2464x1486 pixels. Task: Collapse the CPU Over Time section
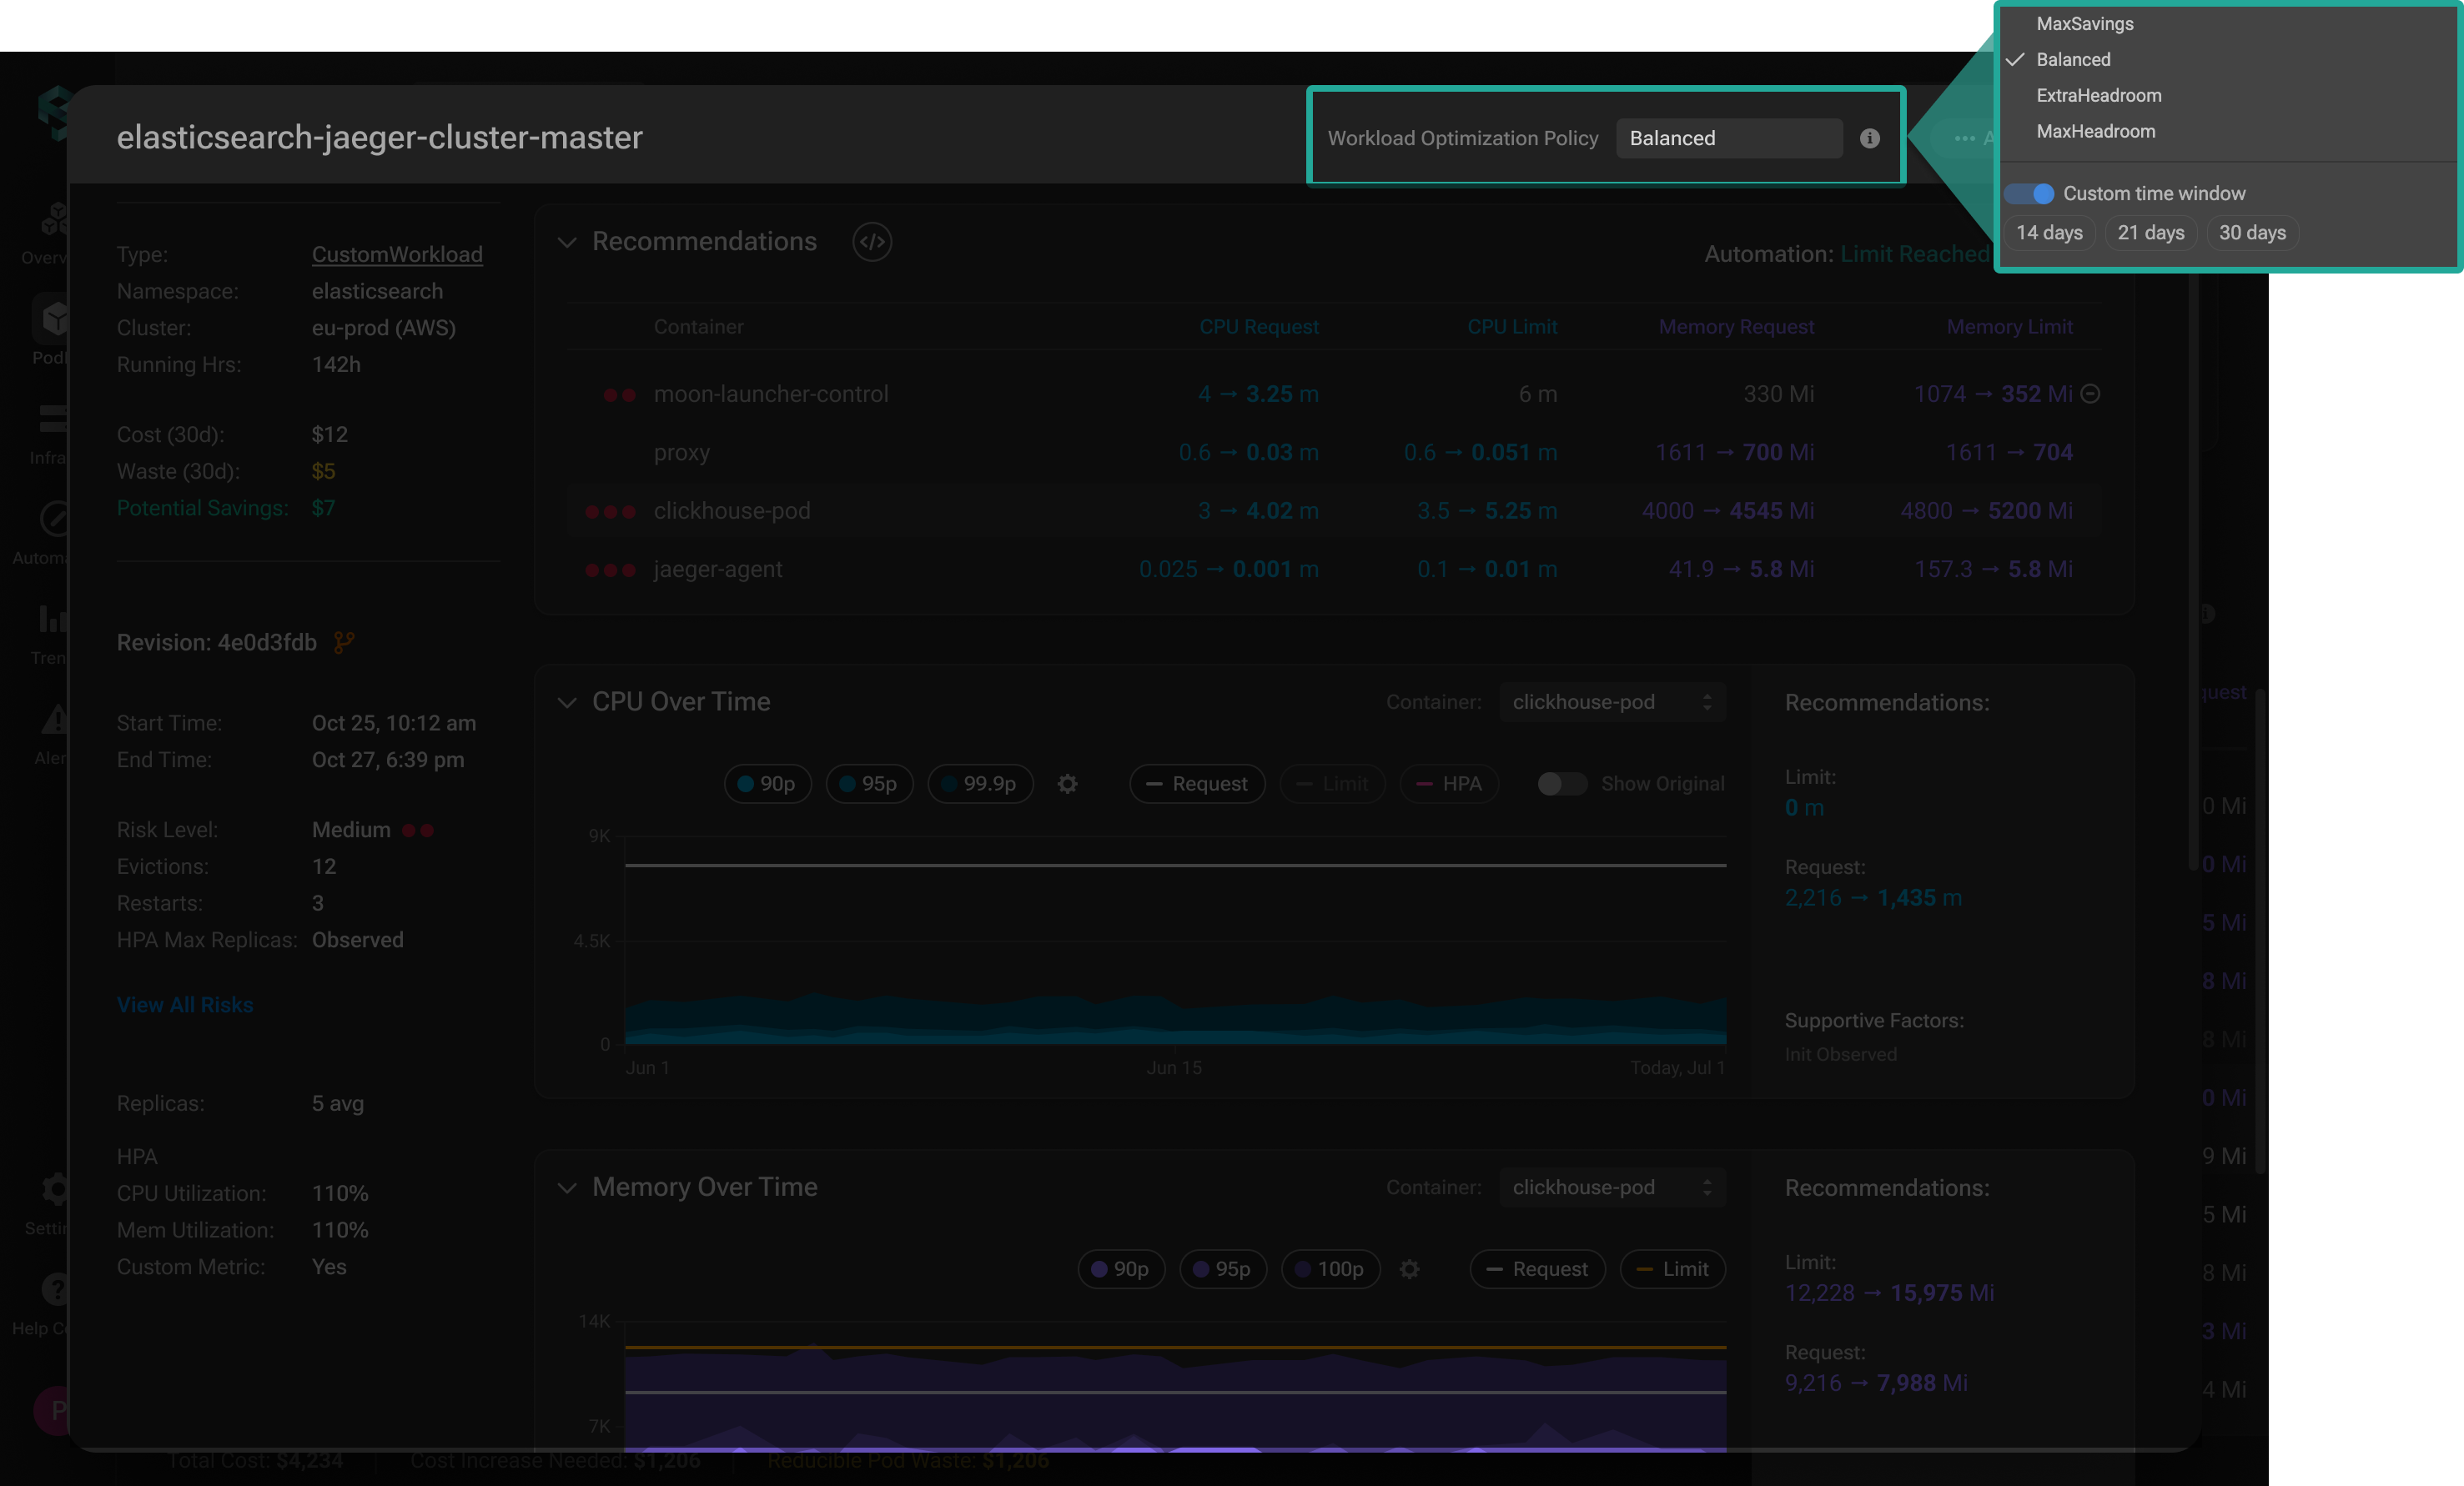567,702
